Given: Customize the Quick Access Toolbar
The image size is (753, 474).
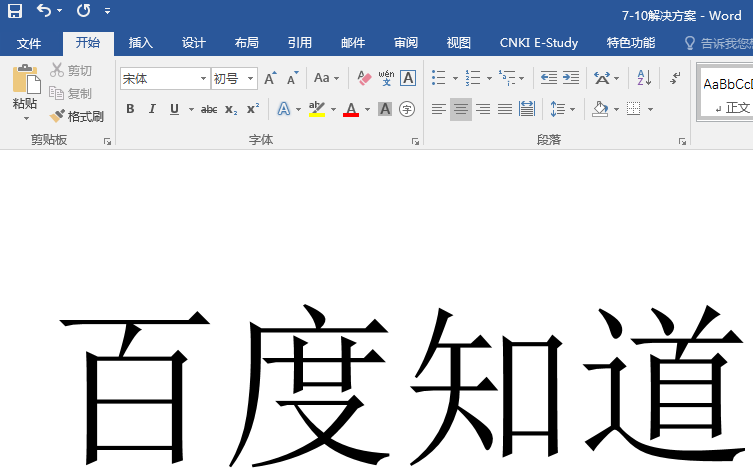Looking at the screenshot, I should pos(108,11).
